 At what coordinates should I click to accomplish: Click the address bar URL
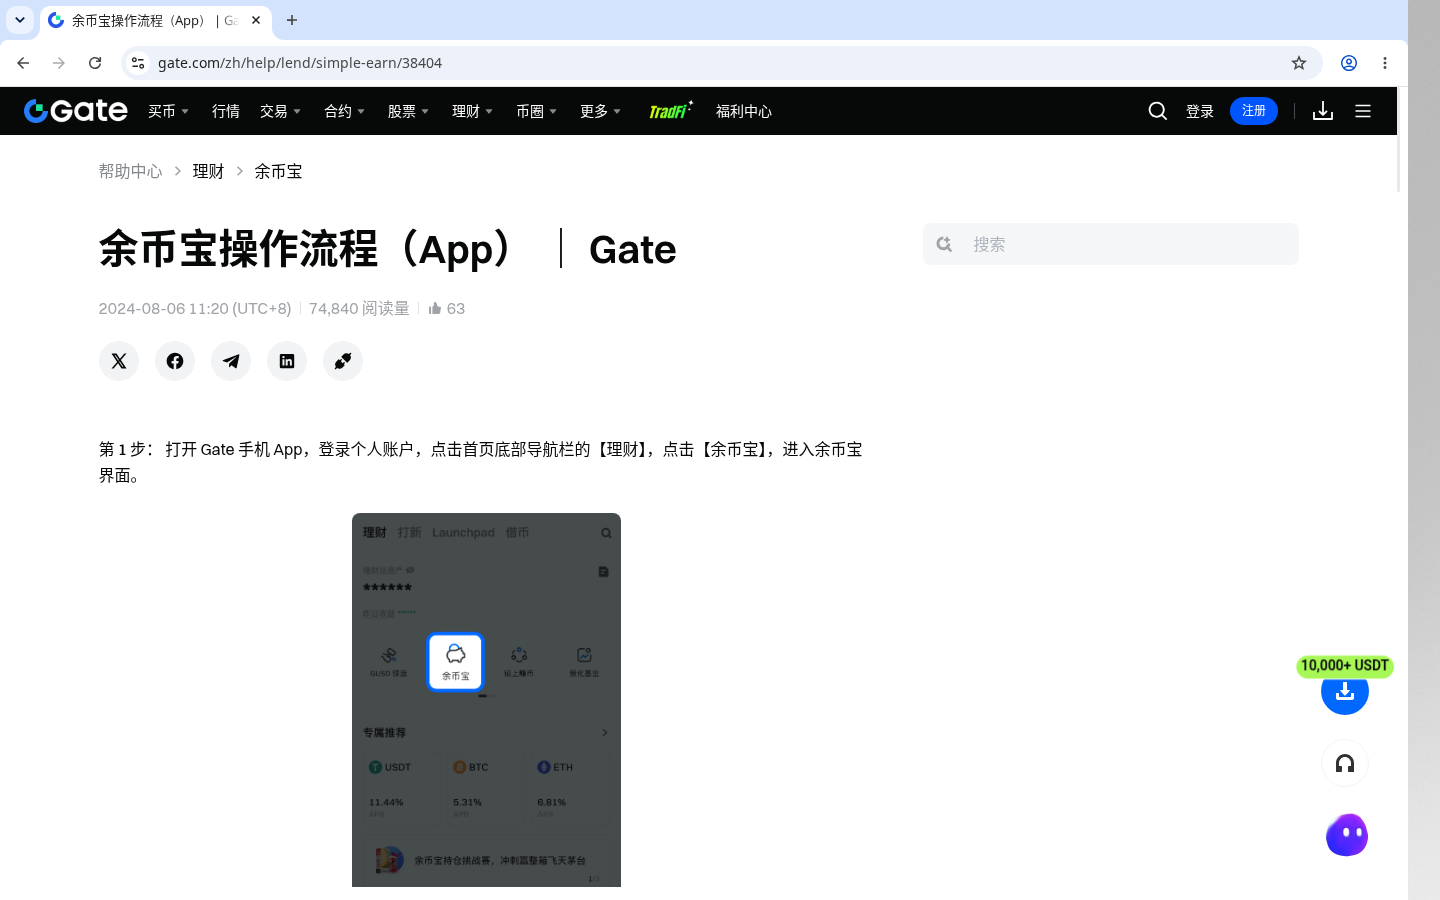tap(300, 63)
